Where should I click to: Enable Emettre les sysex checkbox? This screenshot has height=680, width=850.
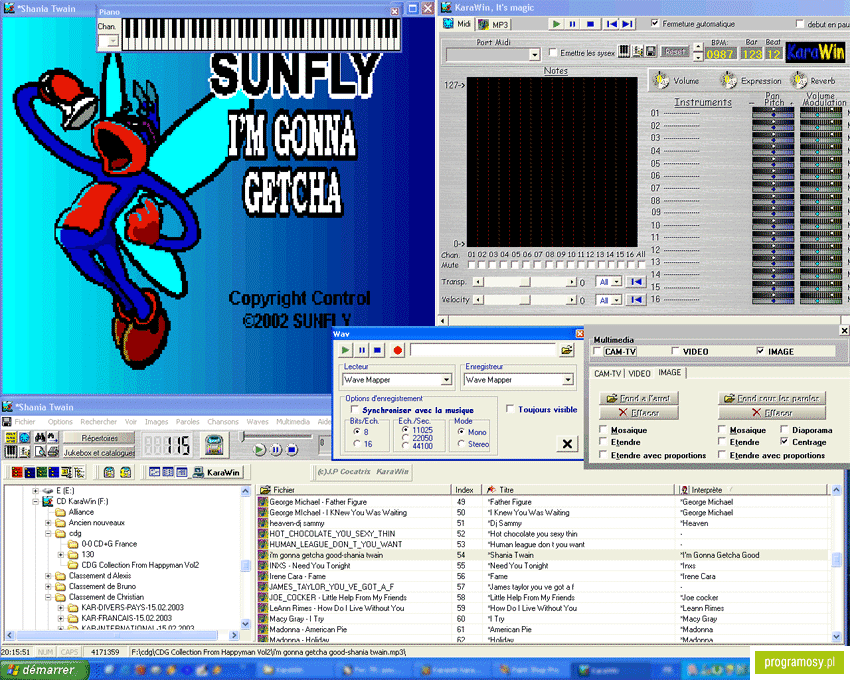point(553,52)
